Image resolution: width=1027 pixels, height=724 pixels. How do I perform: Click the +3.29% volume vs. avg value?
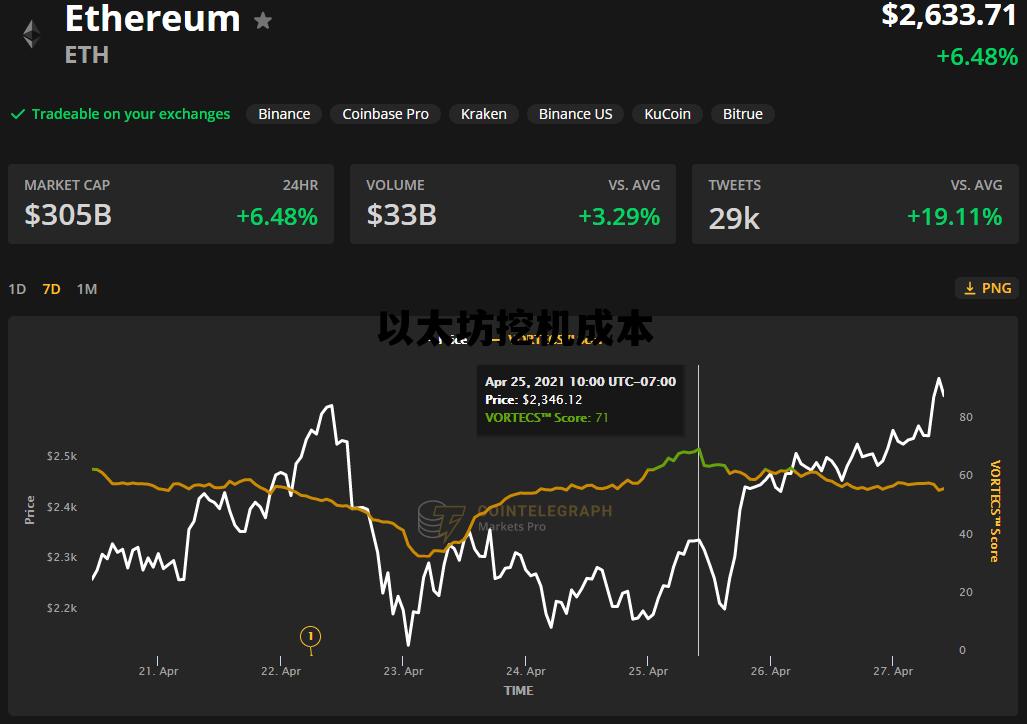coord(619,217)
